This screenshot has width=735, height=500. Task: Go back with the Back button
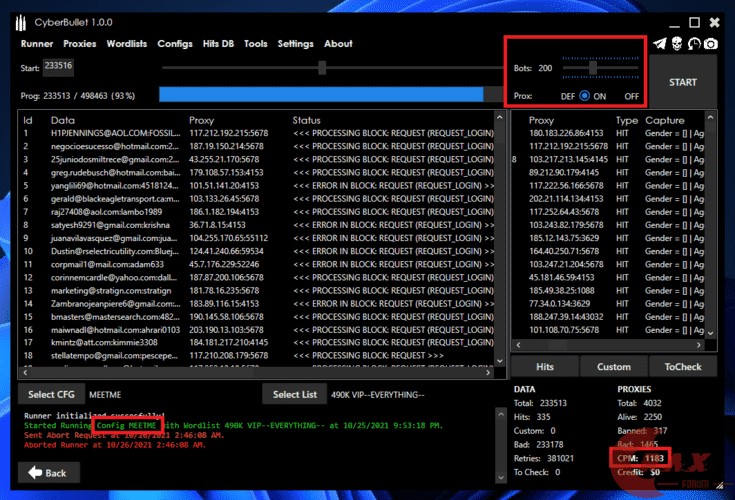(49, 473)
